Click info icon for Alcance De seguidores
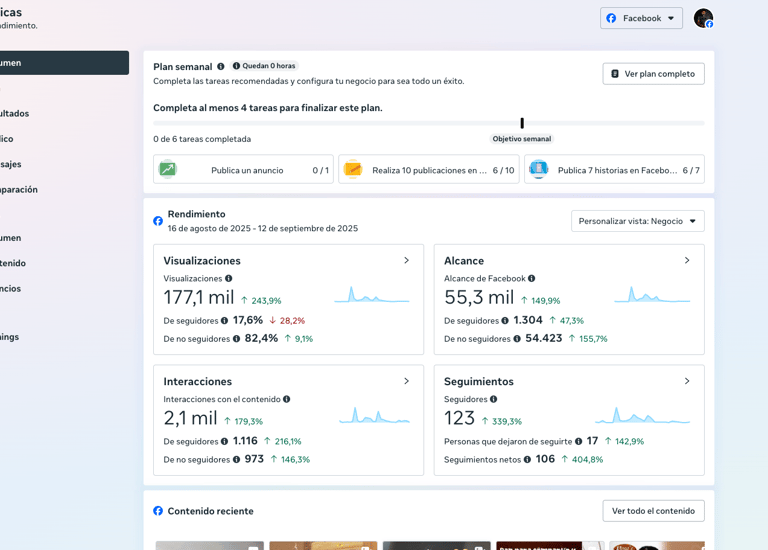Screen dimensions: 768x550 coord(505,321)
